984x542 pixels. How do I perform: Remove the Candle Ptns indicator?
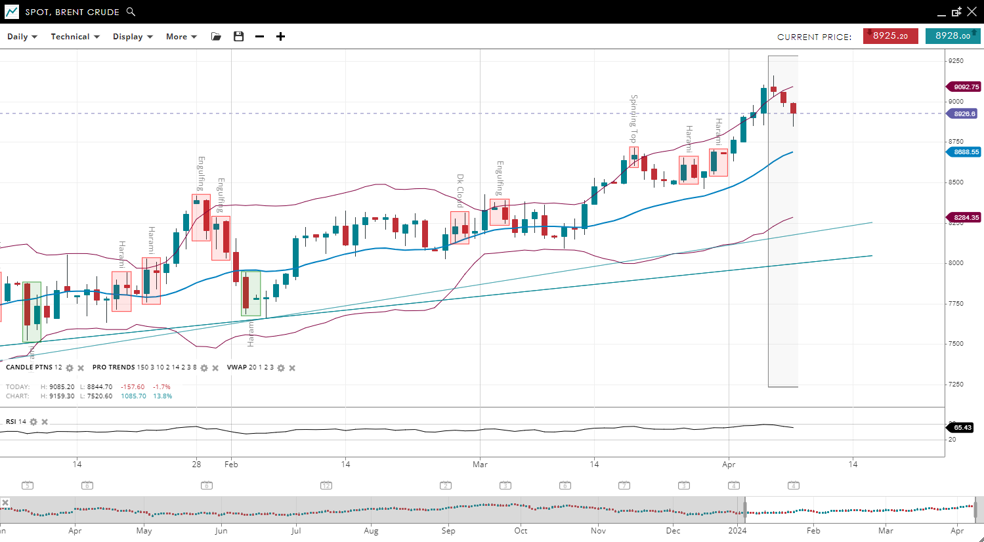click(x=81, y=368)
